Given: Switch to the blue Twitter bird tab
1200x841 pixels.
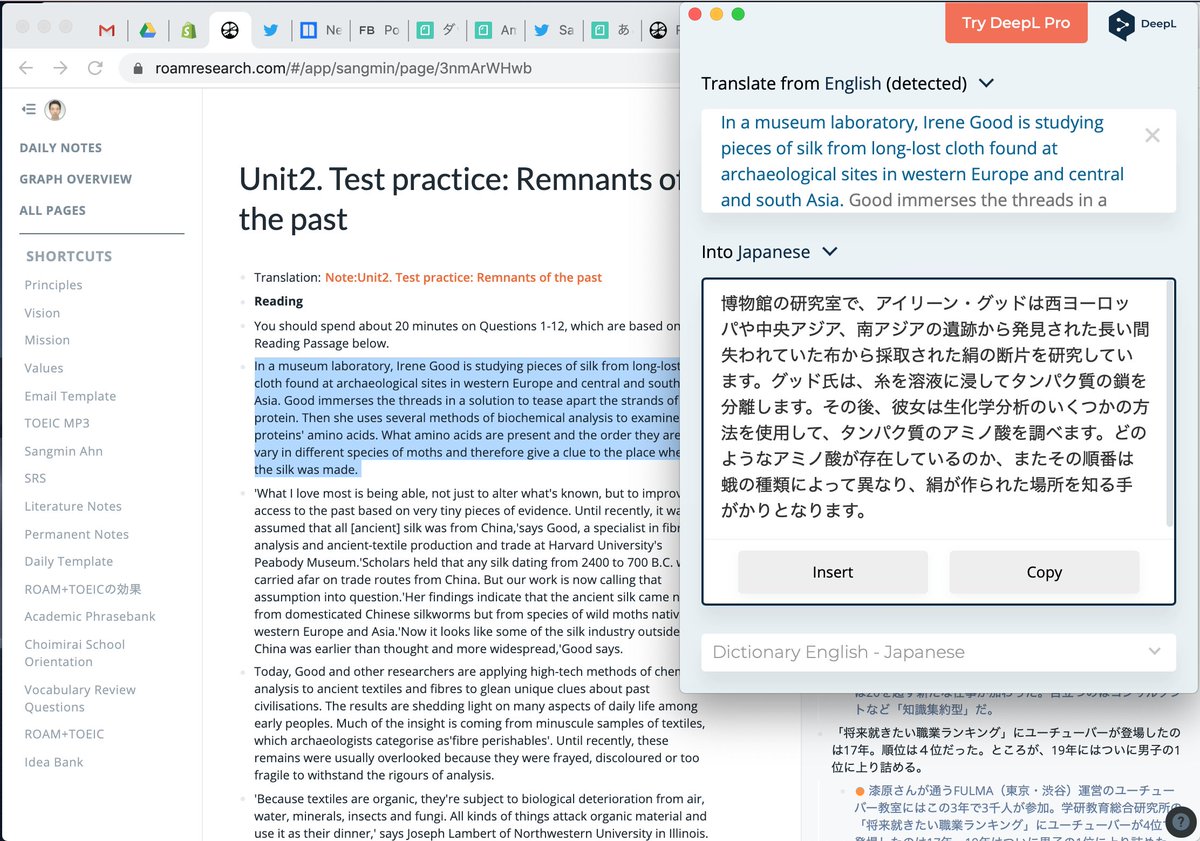Looking at the screenshot, I should click(x=270, y=30).
